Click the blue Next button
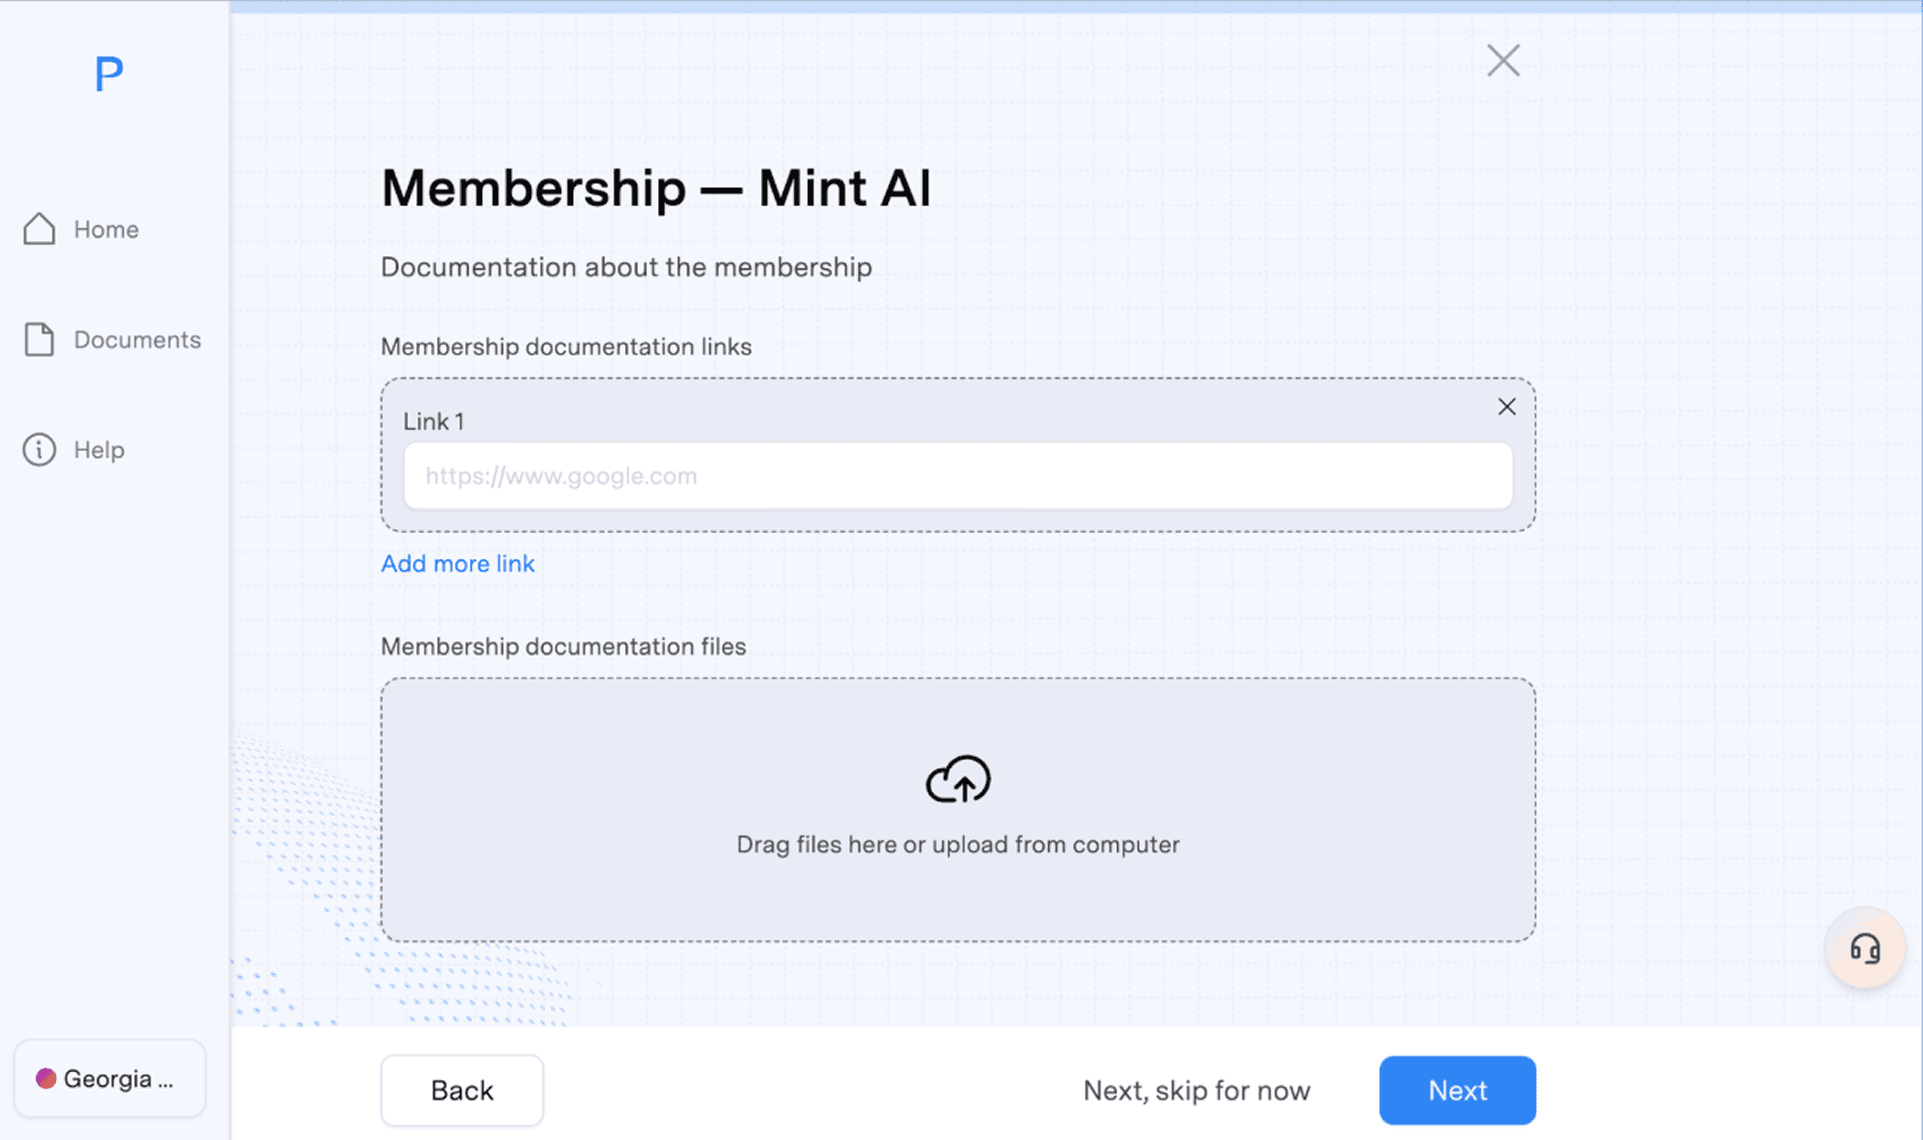 click(1456, 1090)
